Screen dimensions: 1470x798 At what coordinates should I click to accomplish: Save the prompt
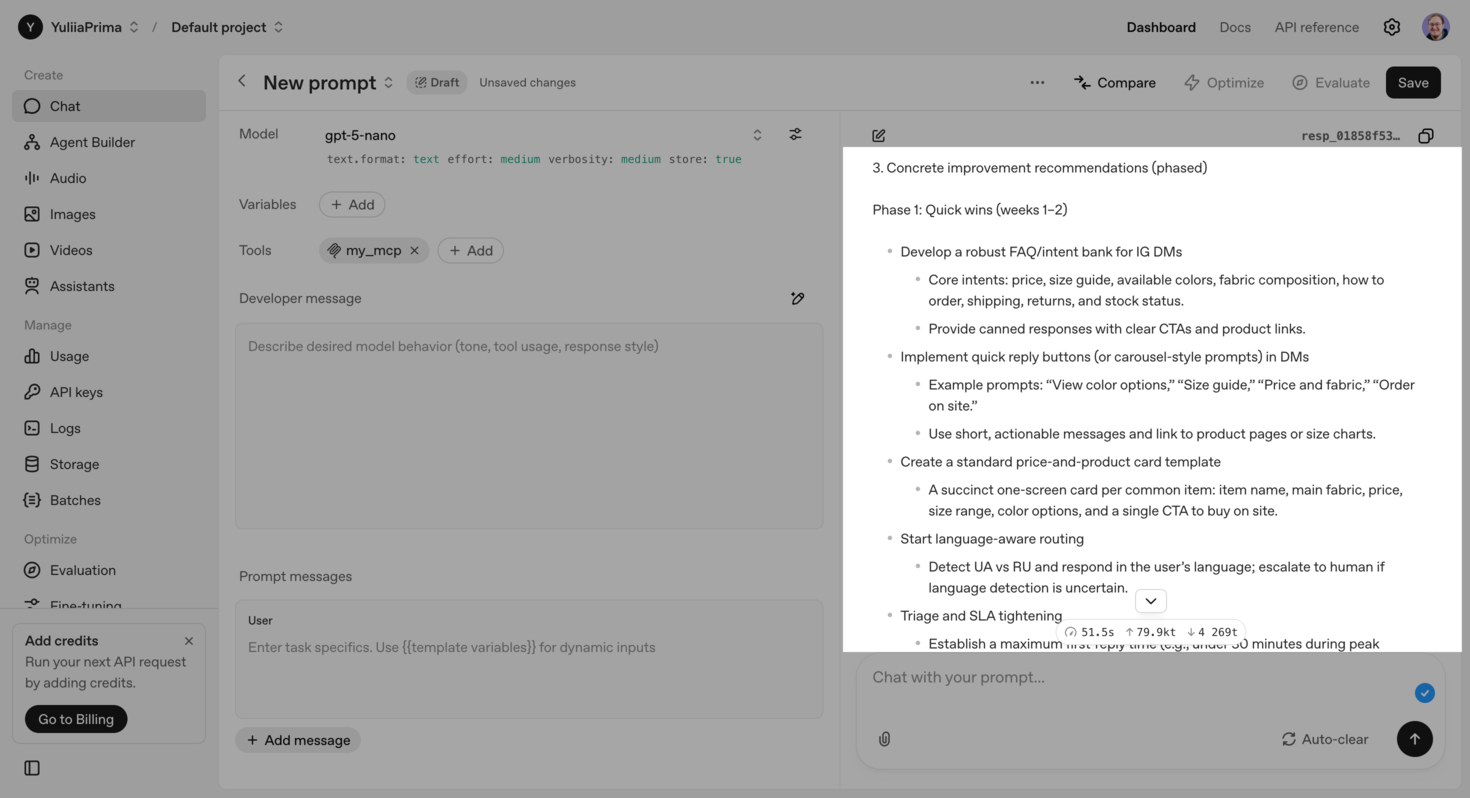click(1412, 83)
